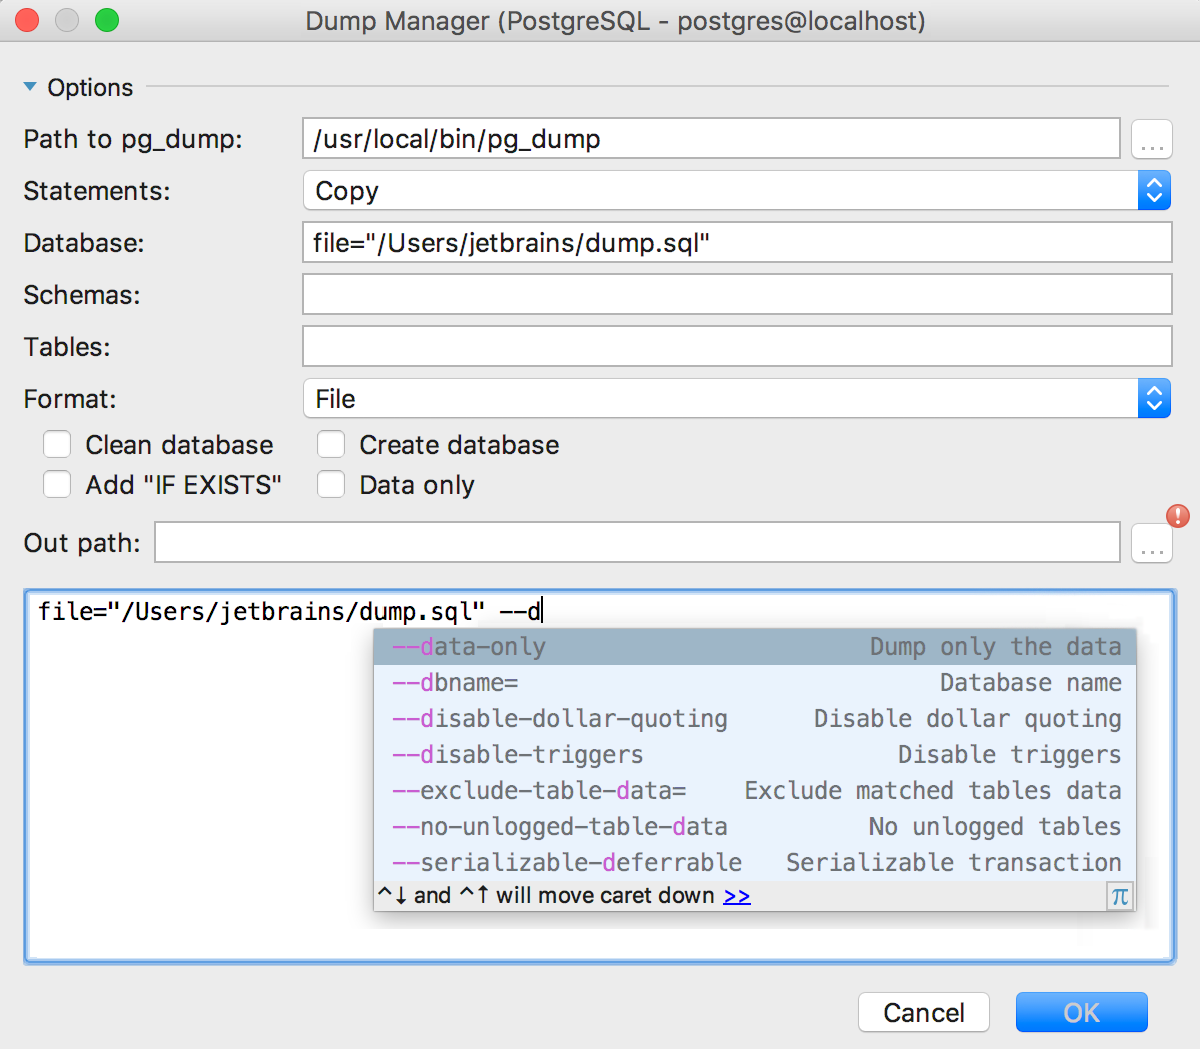Click the red error indicator icon
This screenshot has width=1200, height=1049.
point(1178,516)
